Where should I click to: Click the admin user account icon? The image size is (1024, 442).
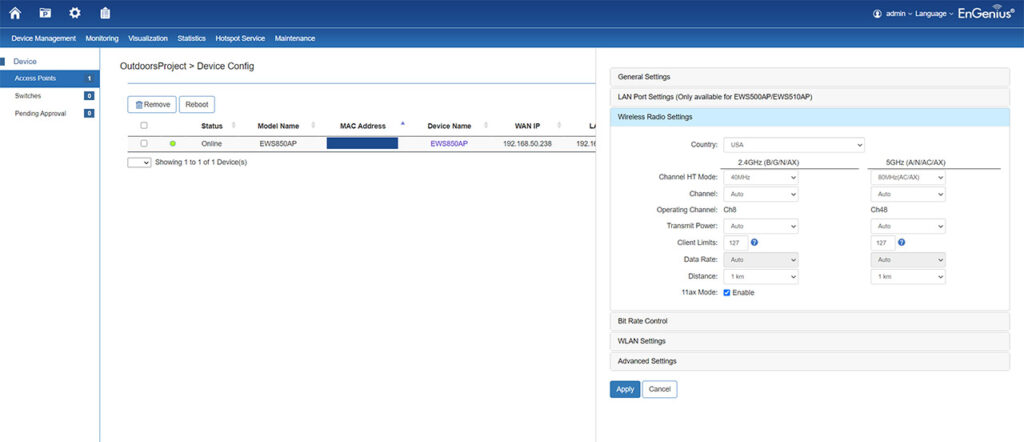[877, 14]
